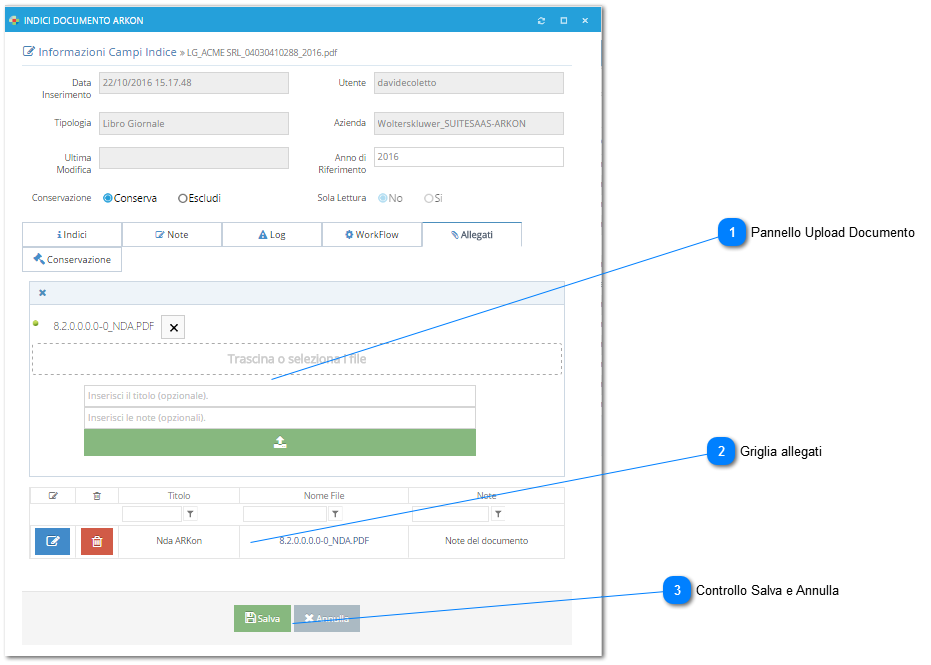
Task: Click the green upload file button
Action: (280, 442)
